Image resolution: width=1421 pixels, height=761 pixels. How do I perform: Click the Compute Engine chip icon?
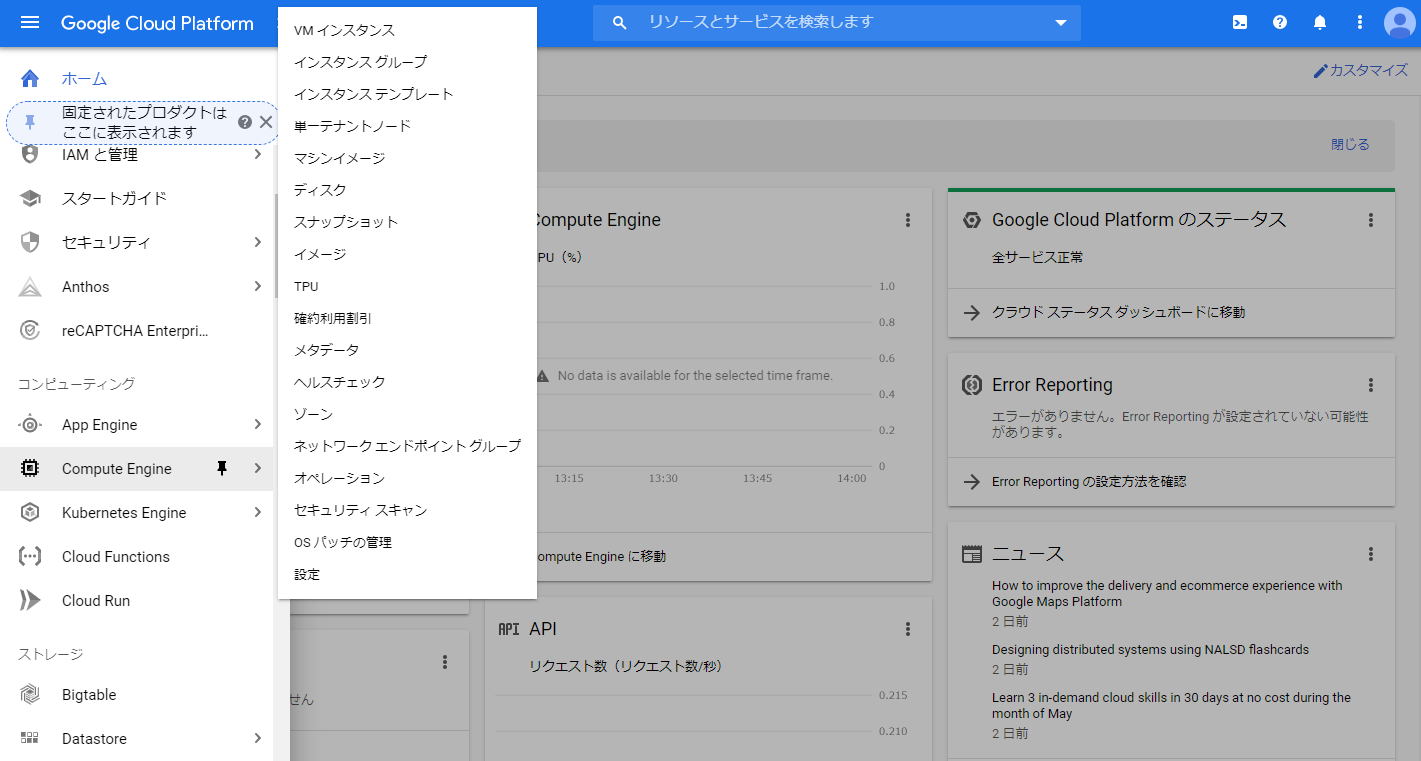[30, 468]
